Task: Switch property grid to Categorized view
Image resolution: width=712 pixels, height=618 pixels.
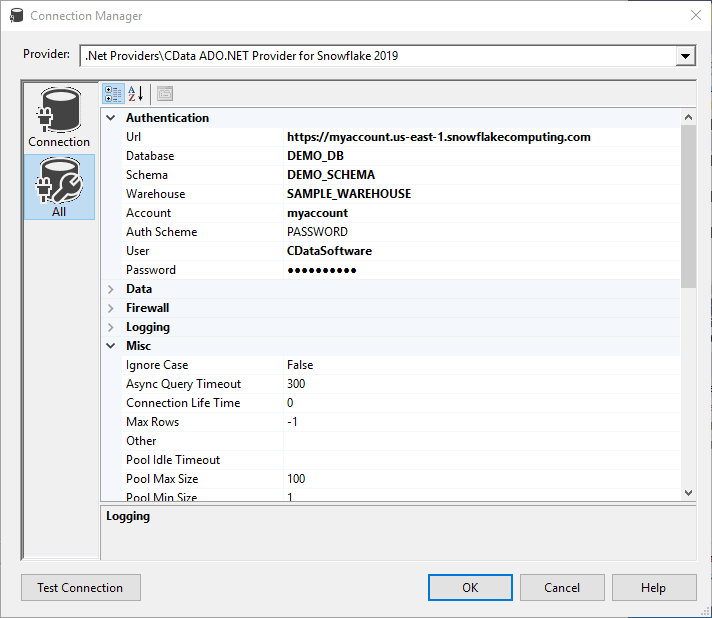Action: coord(114,94)
